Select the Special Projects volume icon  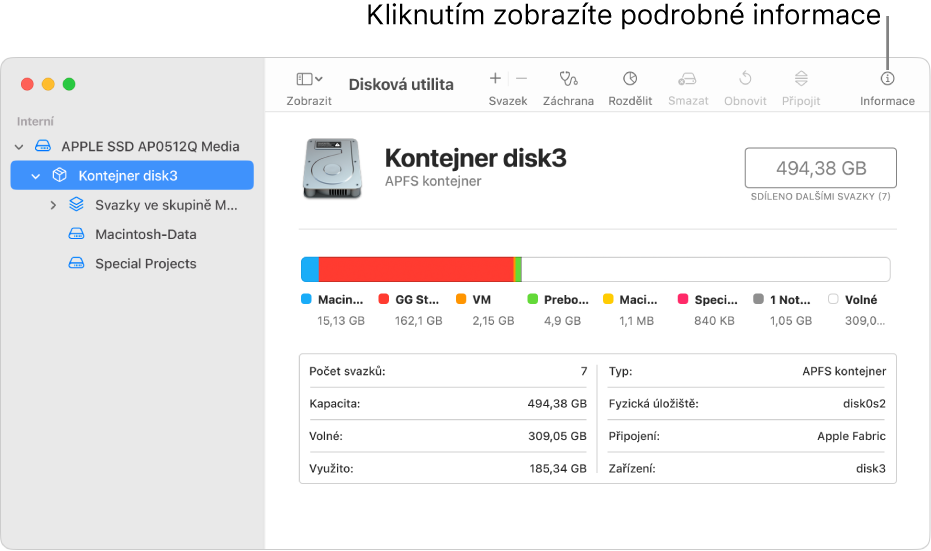(x=77, y=263)
